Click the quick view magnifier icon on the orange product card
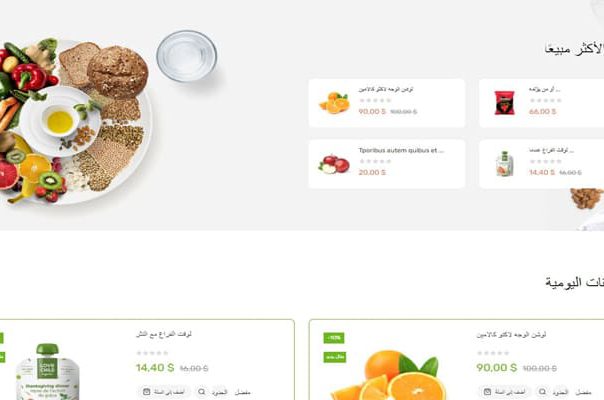604x400 pixels. [x=542, y=392]
